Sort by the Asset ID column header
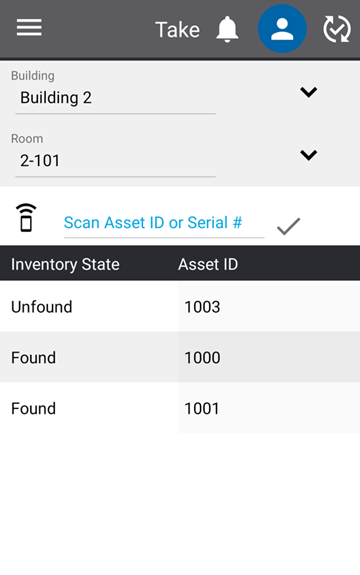The height and width of the screenshot is (575, 360). coord(208,264)
